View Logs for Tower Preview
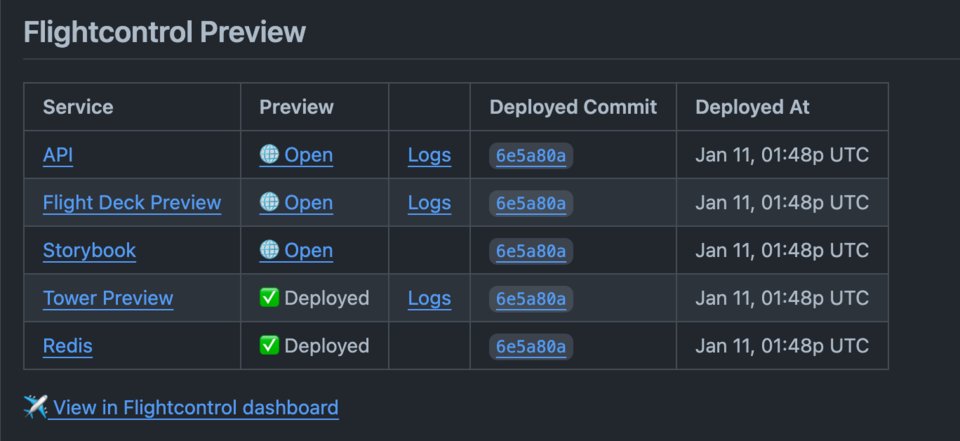Image resolution: width=960 pixels, height=441 pixels. 429,298
